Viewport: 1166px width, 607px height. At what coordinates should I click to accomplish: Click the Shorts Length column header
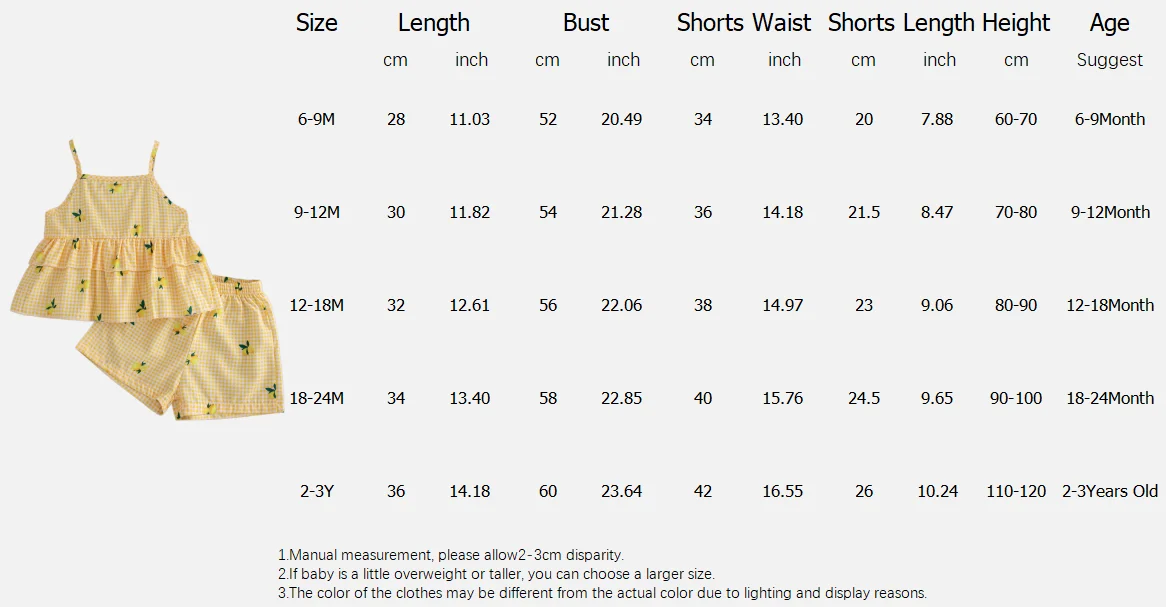tap(901, 23)
